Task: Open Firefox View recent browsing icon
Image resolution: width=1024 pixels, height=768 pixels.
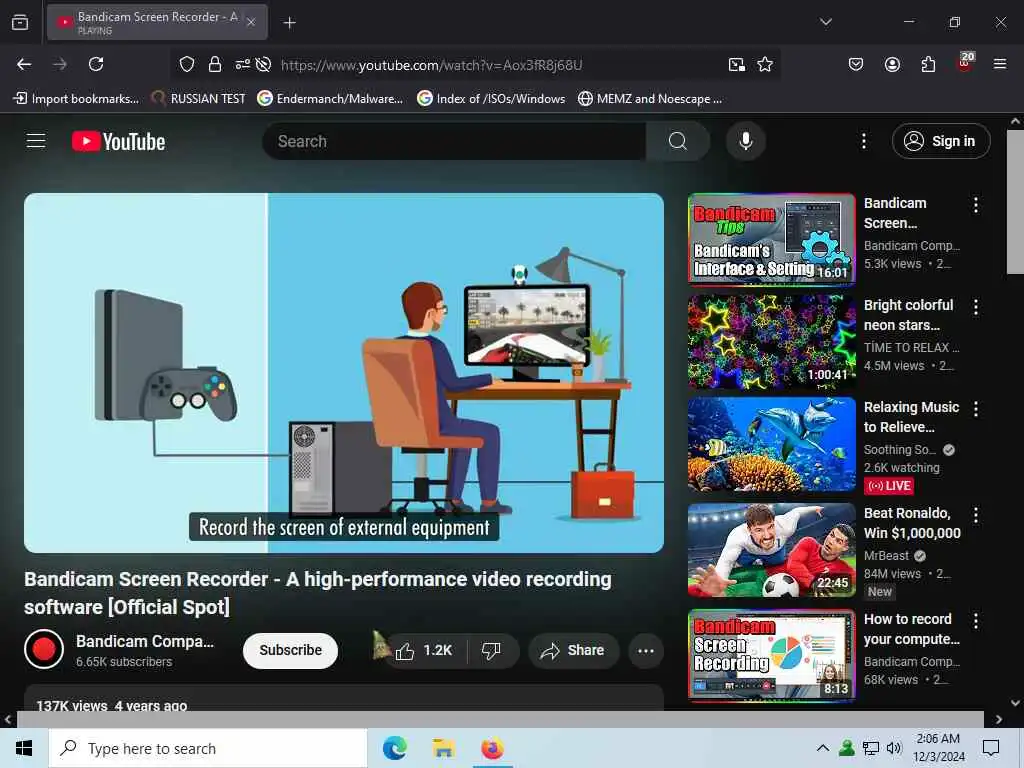Action: 20,22
